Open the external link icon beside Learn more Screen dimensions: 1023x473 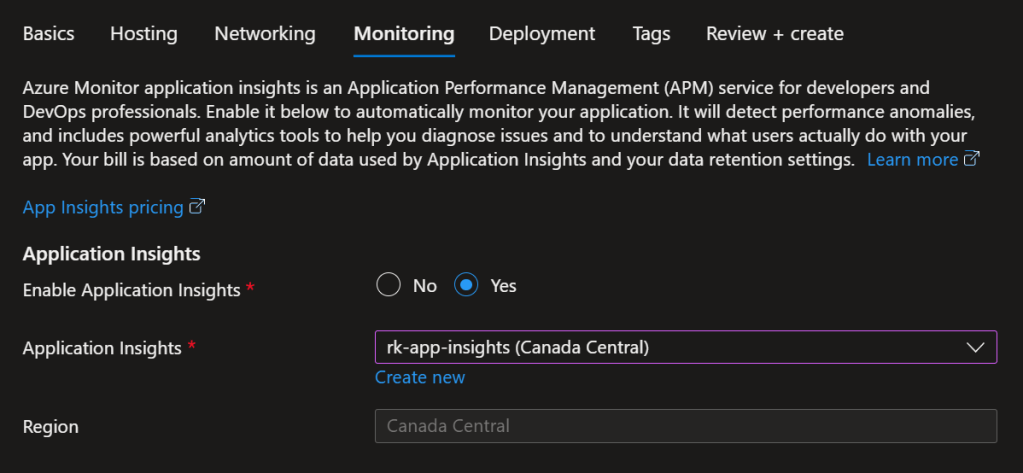tap(971, 160)
